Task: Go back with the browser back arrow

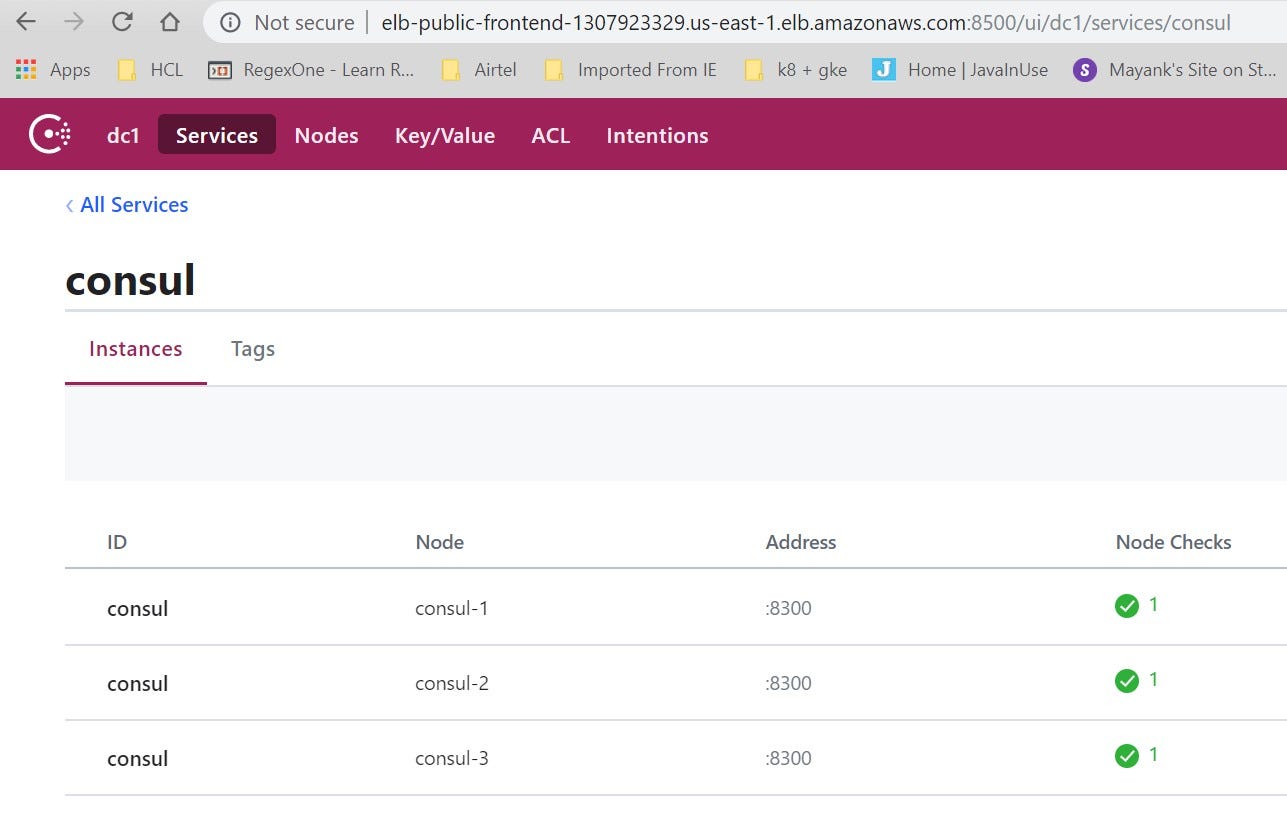Action: (26, 21)
